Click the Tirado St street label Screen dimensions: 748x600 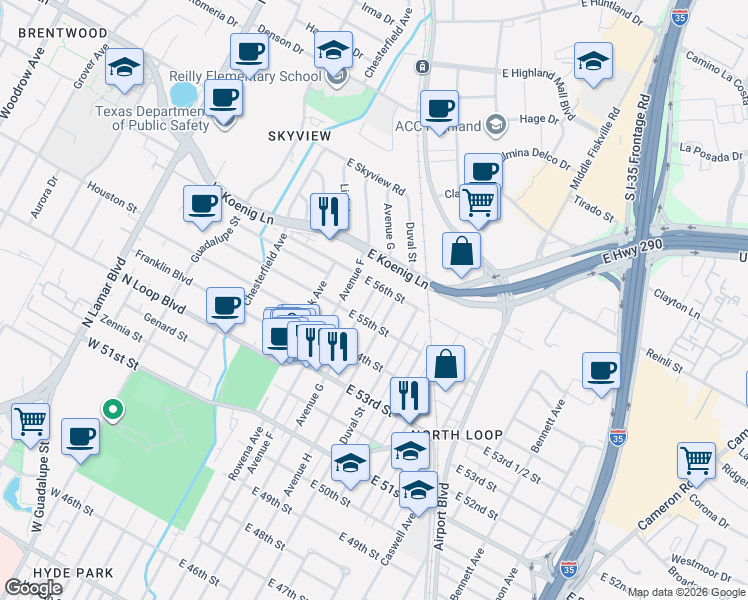tap(593, 208)
